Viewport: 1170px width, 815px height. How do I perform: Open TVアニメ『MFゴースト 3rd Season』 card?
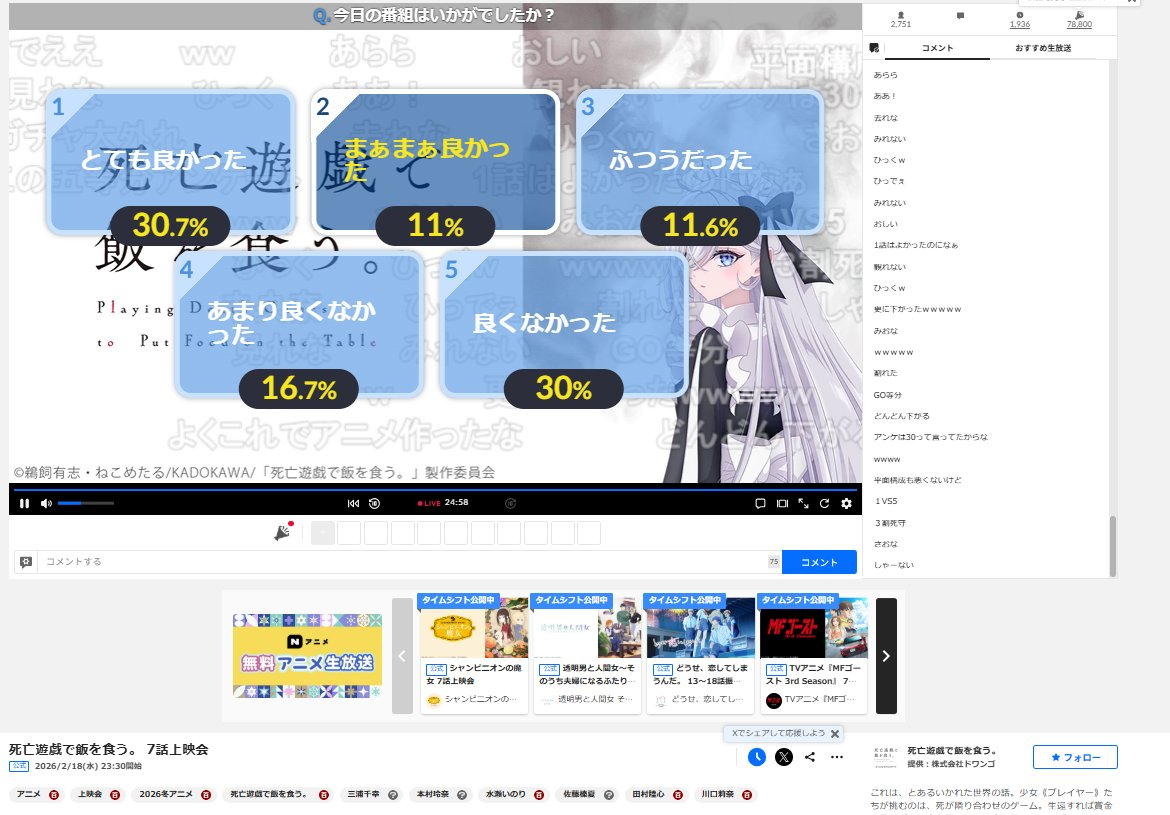pos(813,655)
